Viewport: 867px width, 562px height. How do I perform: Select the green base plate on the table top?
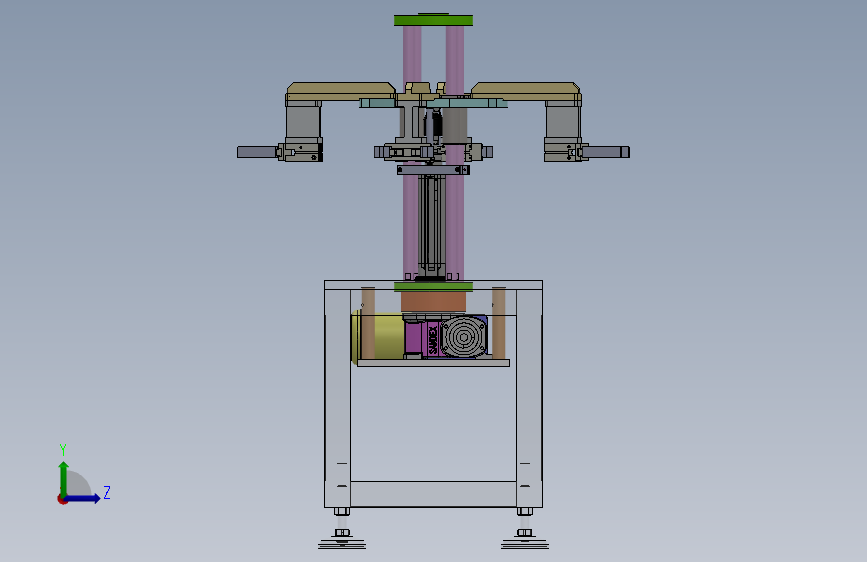coord(434,287)
